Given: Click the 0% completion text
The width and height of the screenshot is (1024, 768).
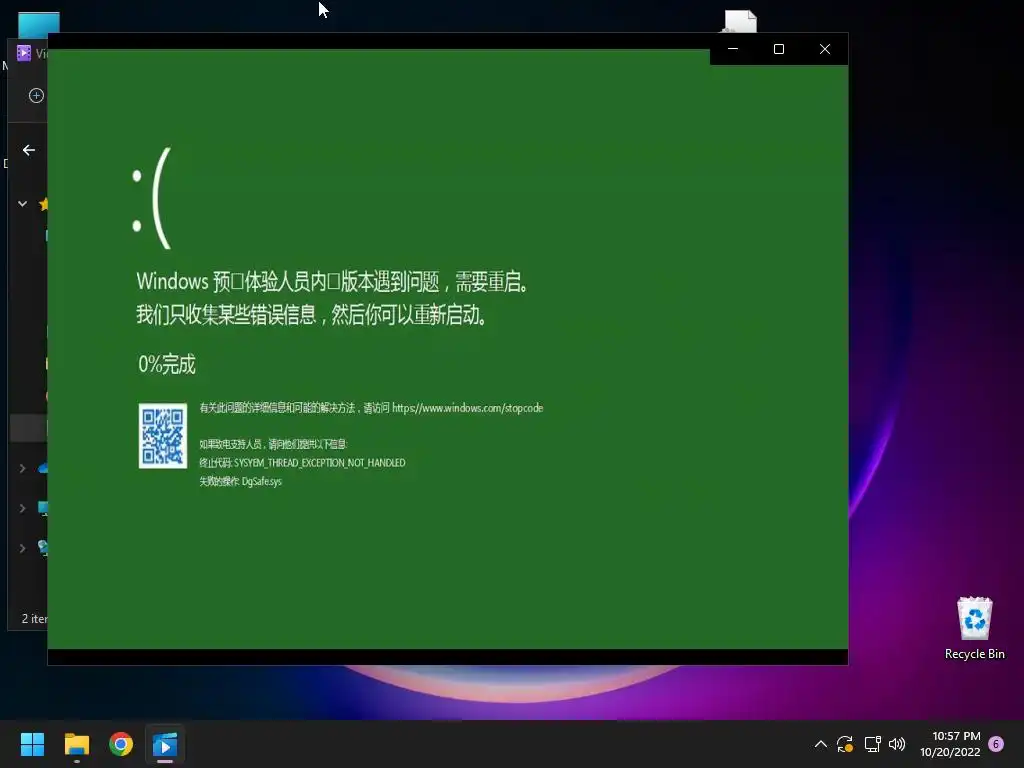Looking at the screenshot, I should point(167,364).
